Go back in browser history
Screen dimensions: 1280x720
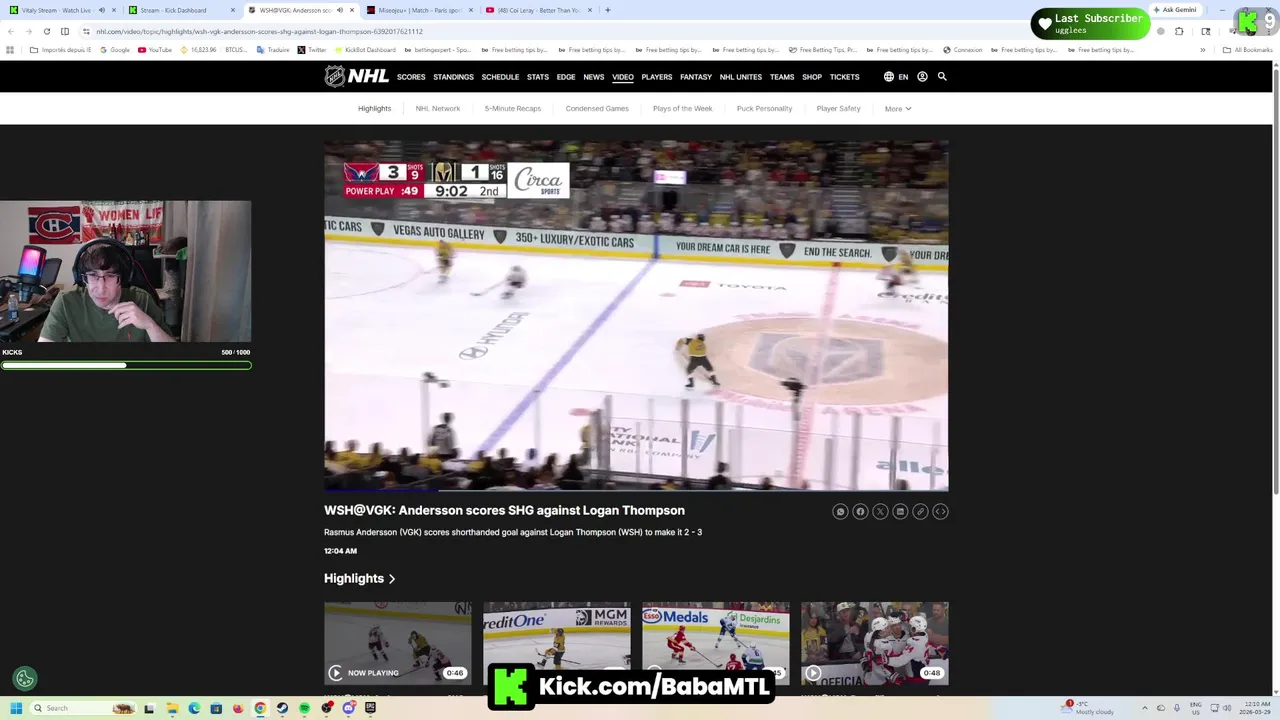(11, 31)
